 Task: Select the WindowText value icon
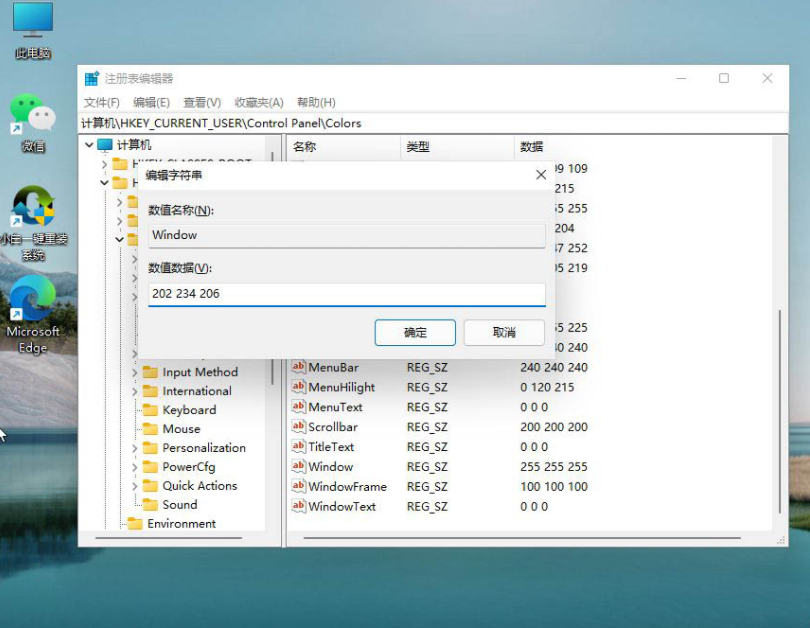298,506
